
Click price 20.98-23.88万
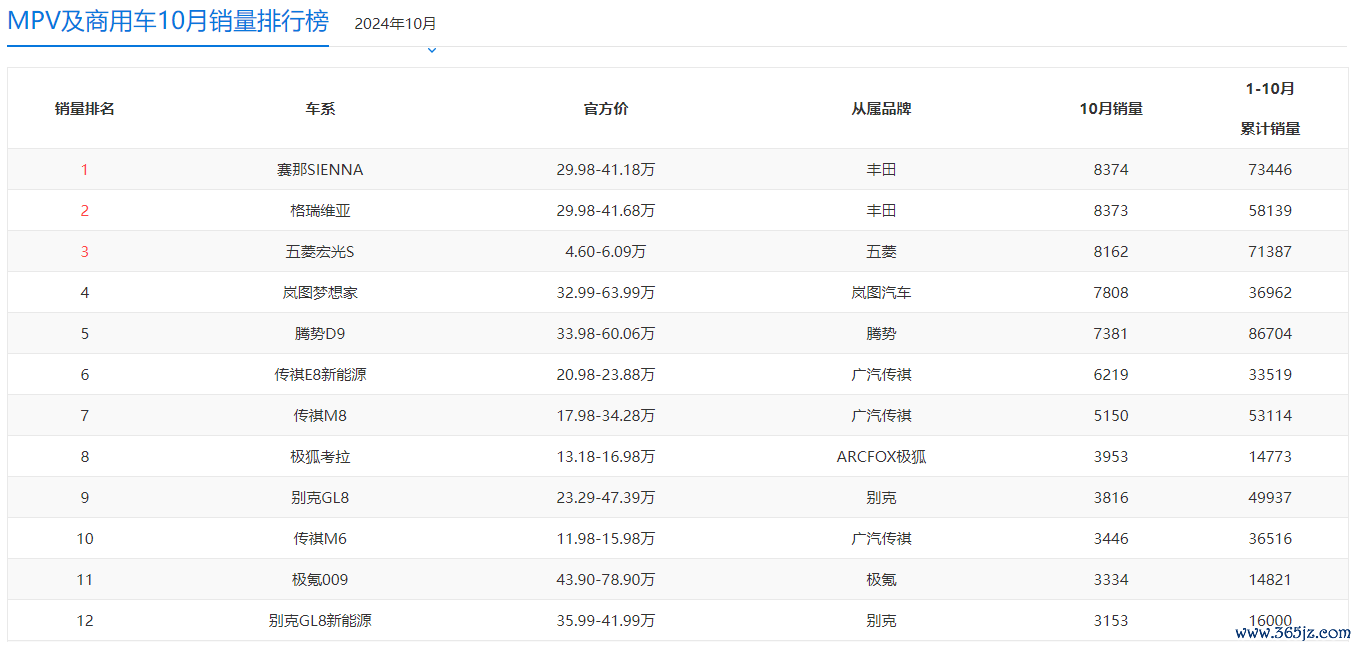click(x=606, y=375)
